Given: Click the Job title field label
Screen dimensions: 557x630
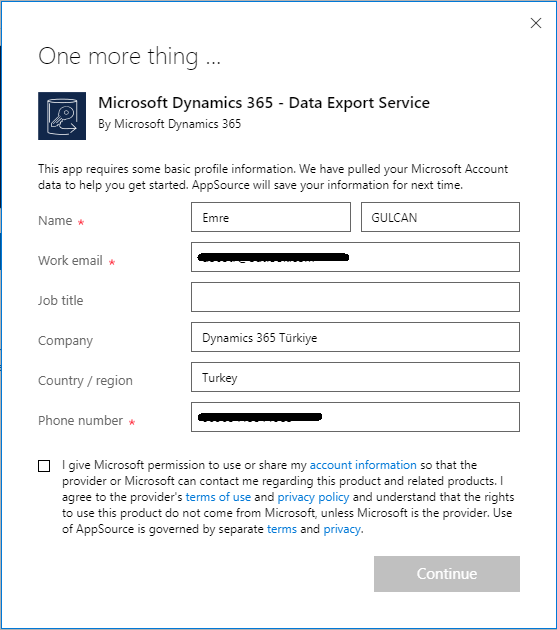Looking at the screenshot, I should click(61, 301).
